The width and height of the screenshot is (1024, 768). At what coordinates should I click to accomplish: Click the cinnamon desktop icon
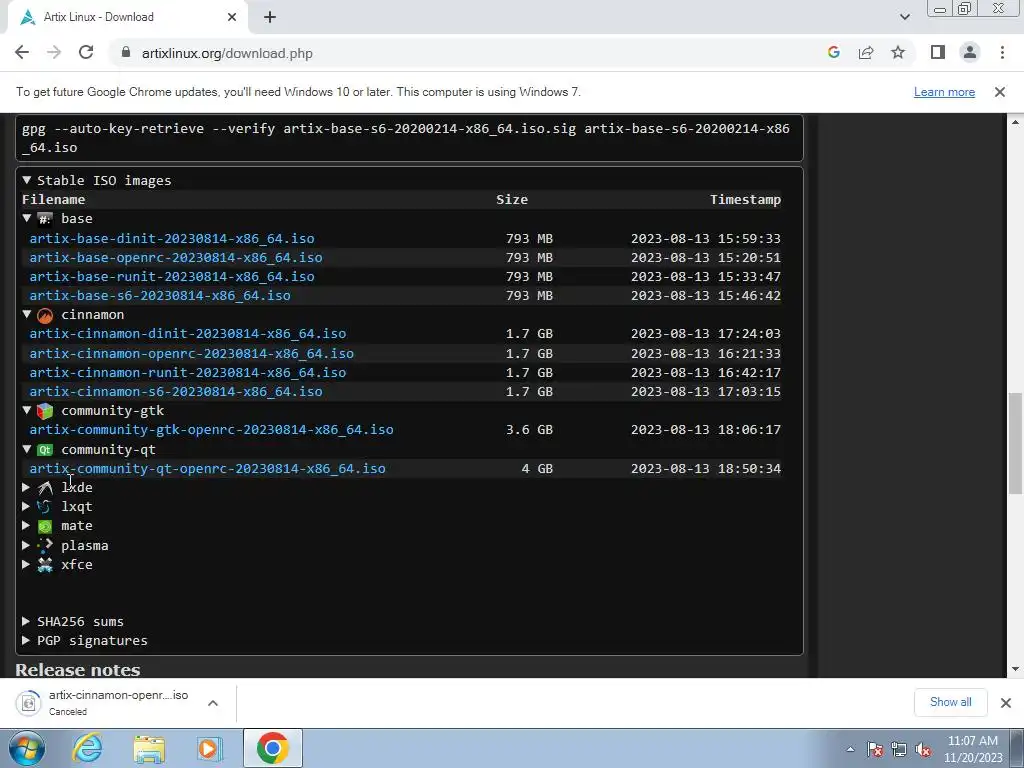click(45, 315)
